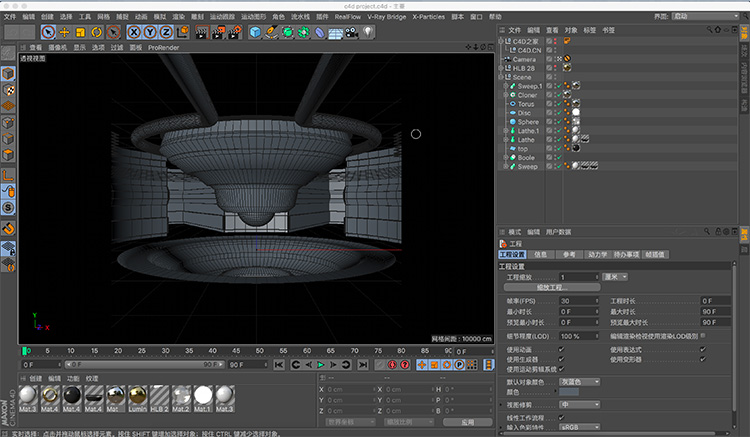The width and height of the screenshot is (750, 437).
Task: Click the 帧率(FPS) value field
Action: [579, 301]
